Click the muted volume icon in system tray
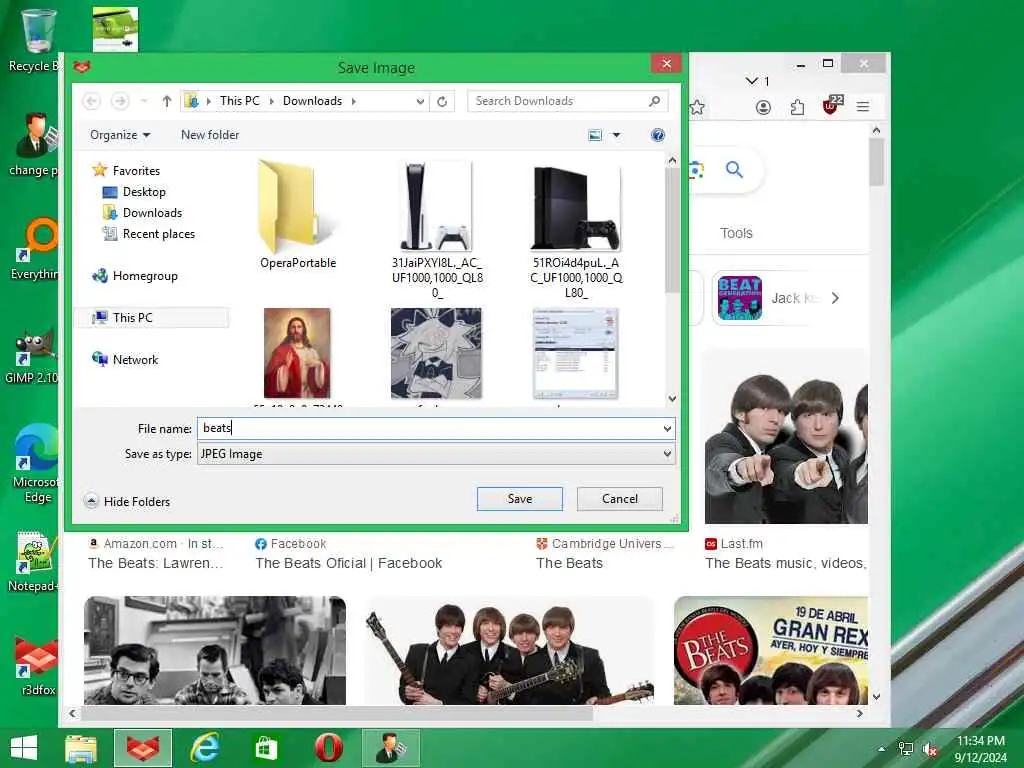This screenshot has width=1024, height=768. tap(929, 749)
